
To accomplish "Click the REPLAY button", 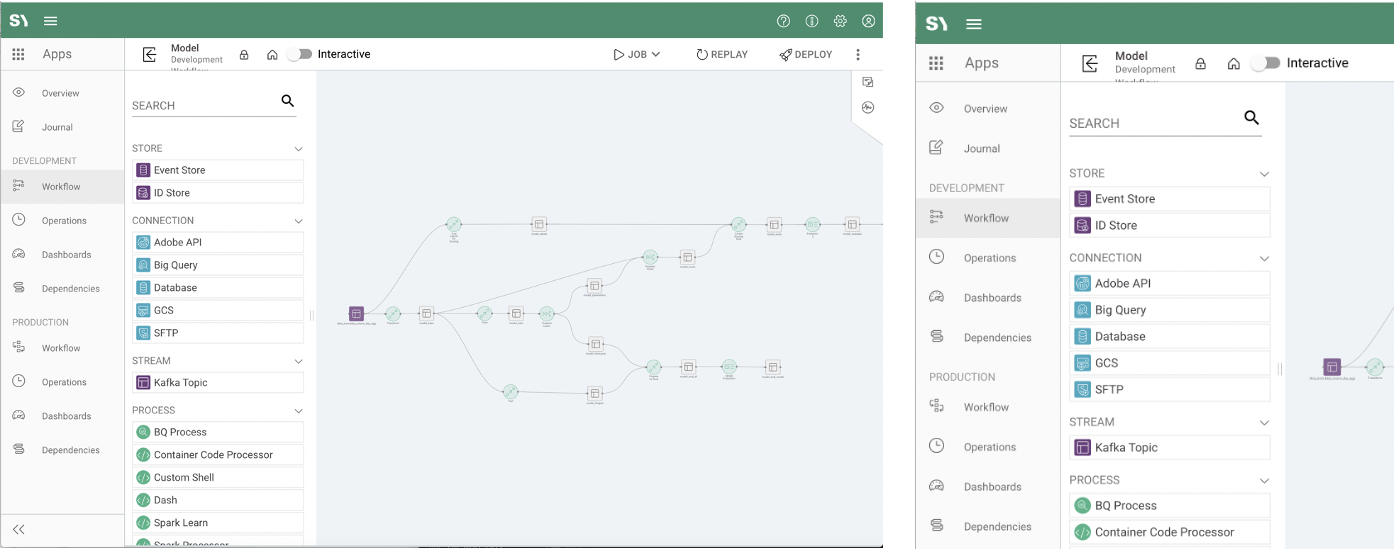I will point(722,55).
